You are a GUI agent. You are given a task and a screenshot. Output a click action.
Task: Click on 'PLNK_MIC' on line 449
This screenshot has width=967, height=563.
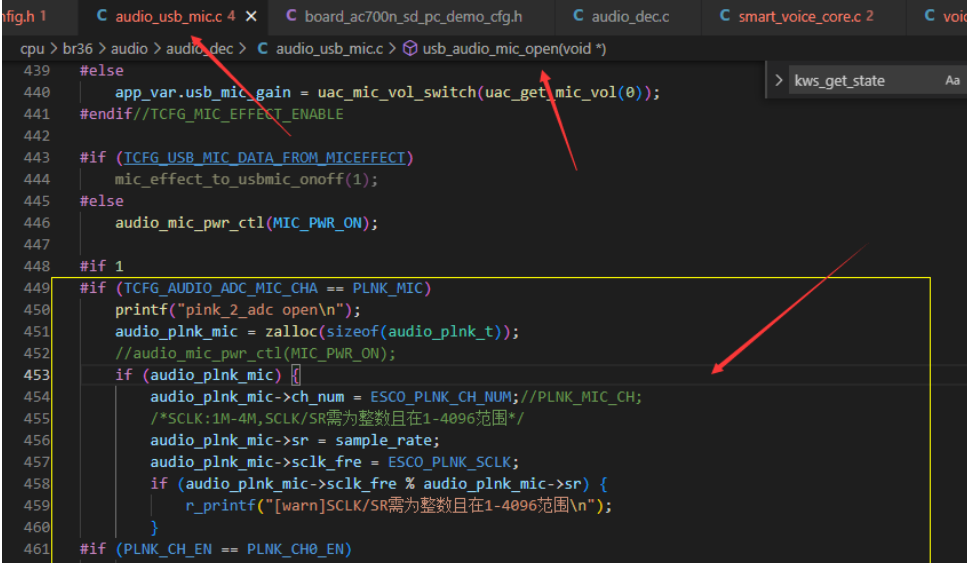pyautogui.click(x=387, y=288)
